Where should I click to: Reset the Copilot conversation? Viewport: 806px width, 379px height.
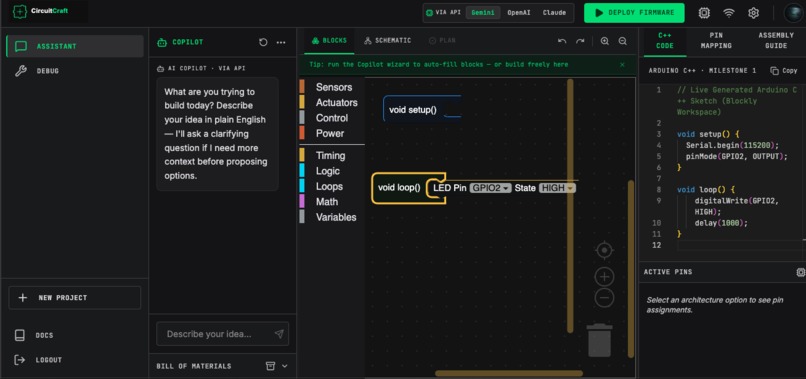263,42
